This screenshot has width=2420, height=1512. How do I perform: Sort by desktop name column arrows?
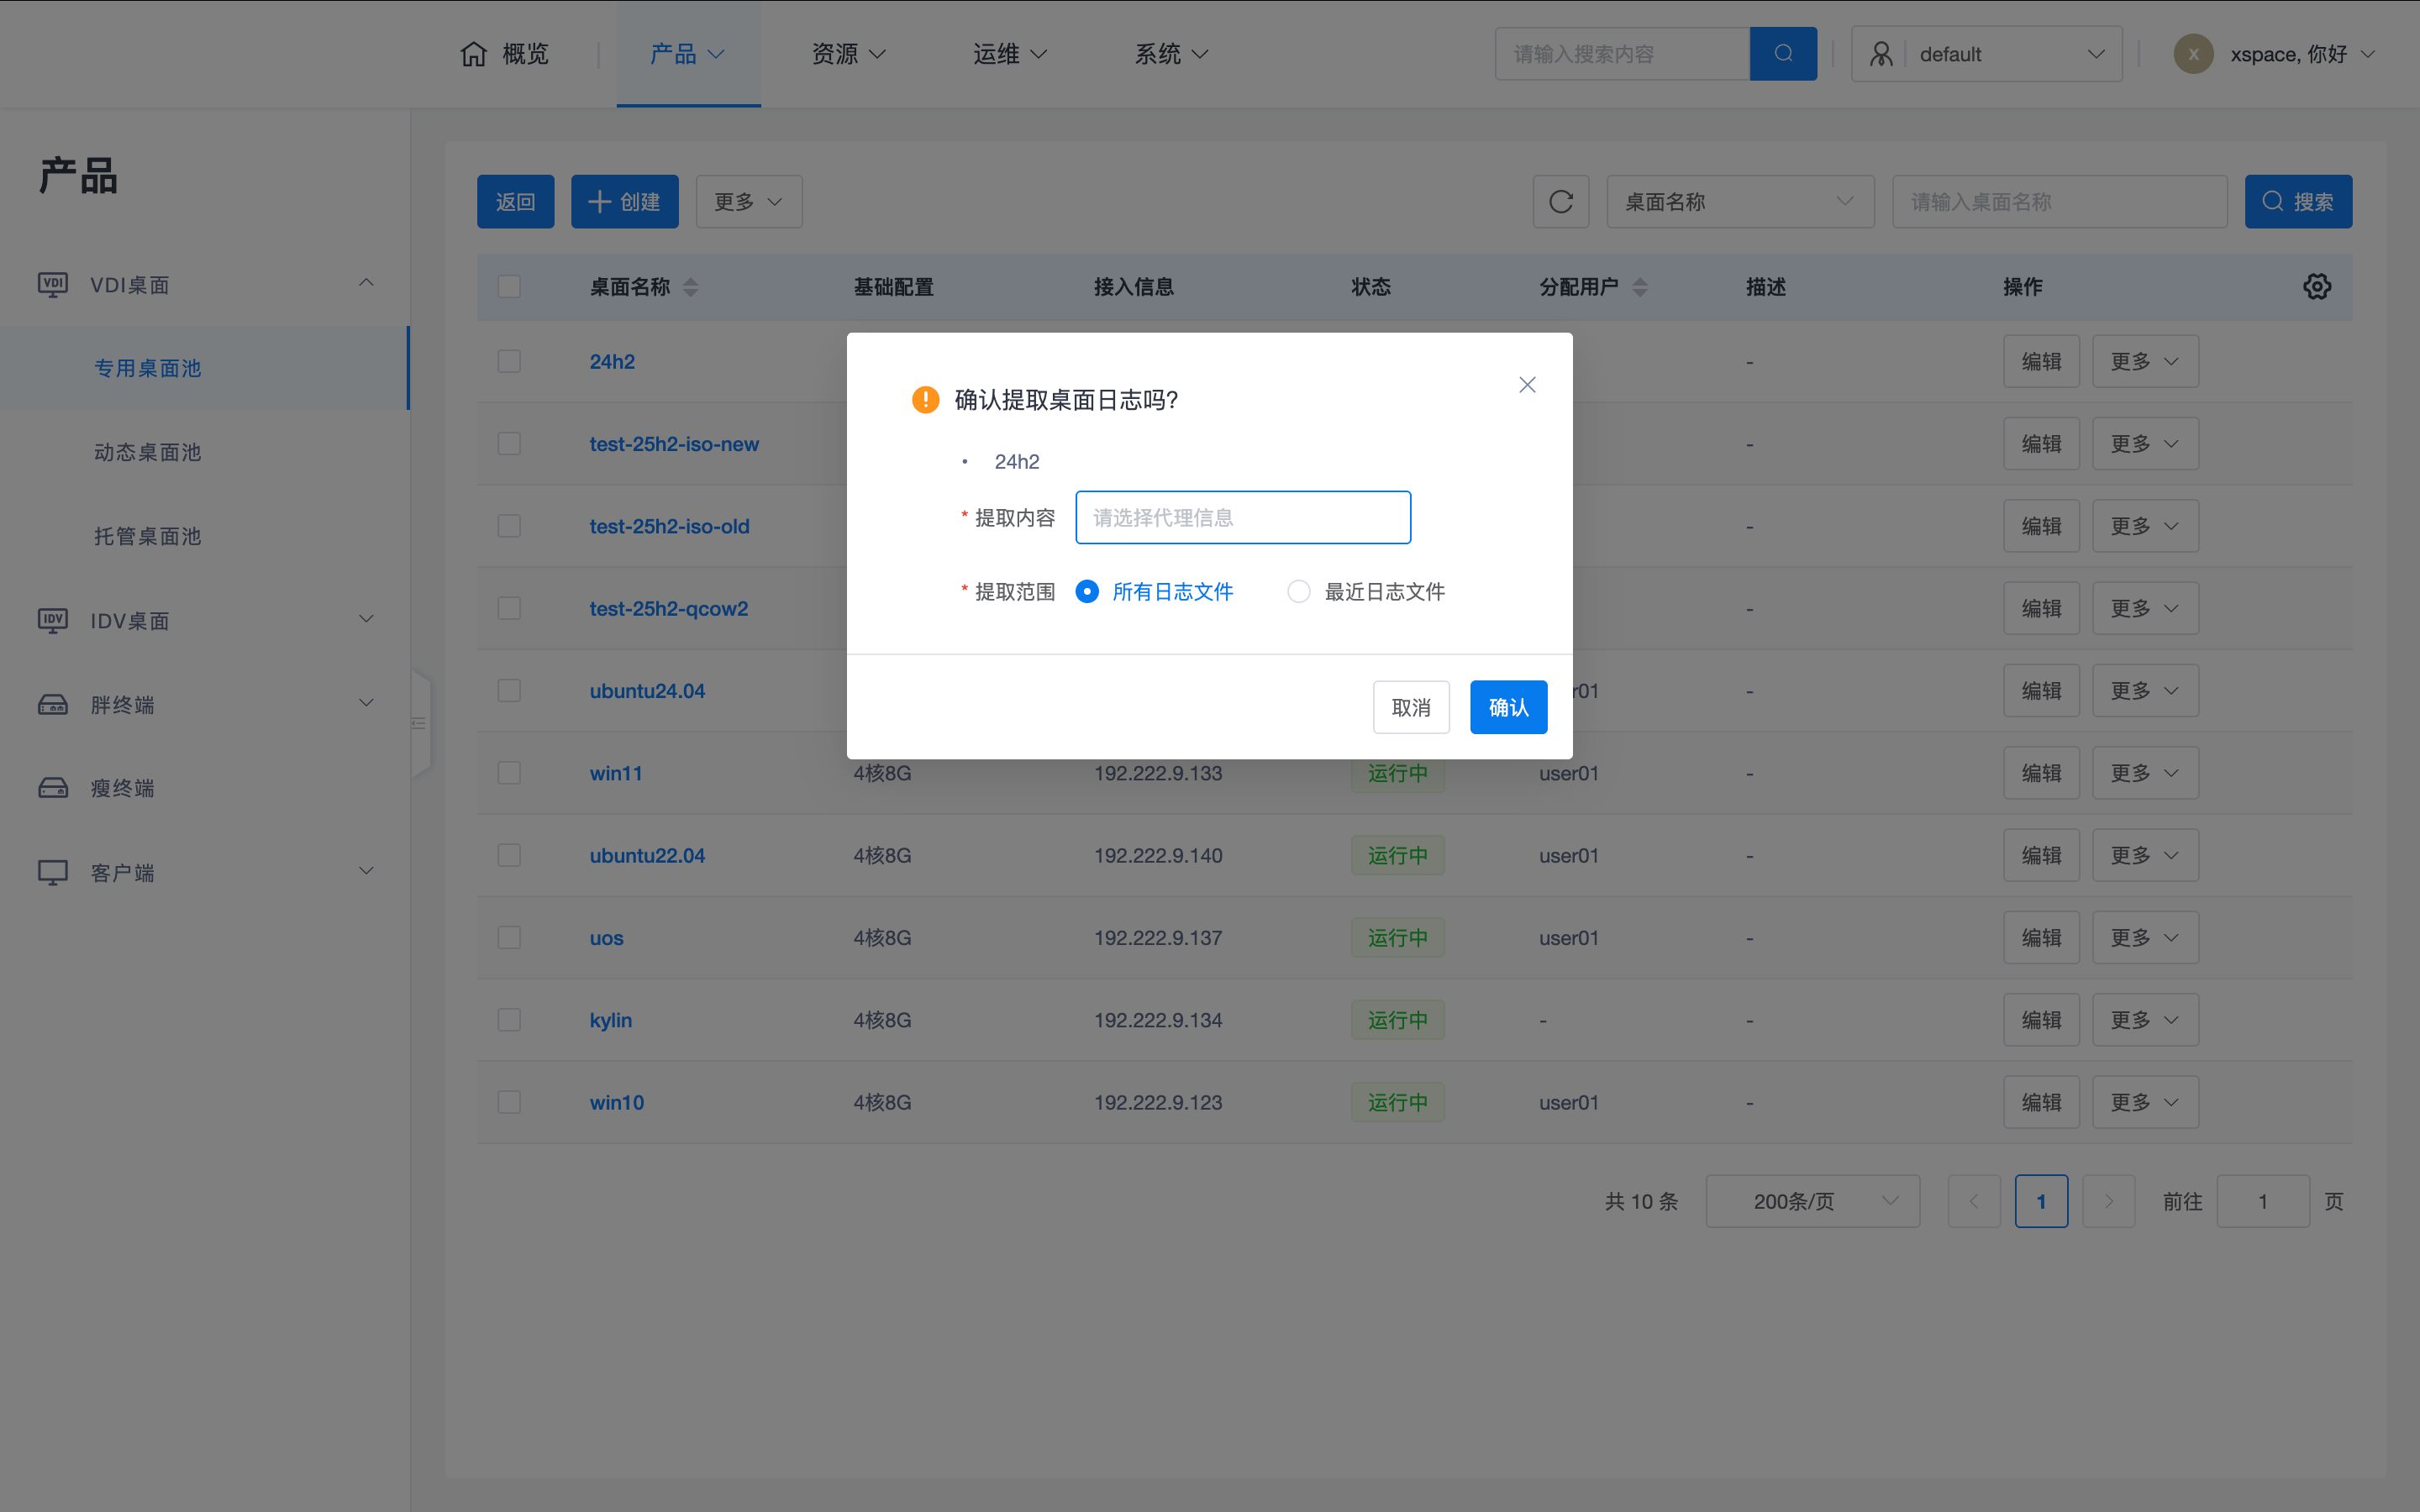tap(690, 288)
